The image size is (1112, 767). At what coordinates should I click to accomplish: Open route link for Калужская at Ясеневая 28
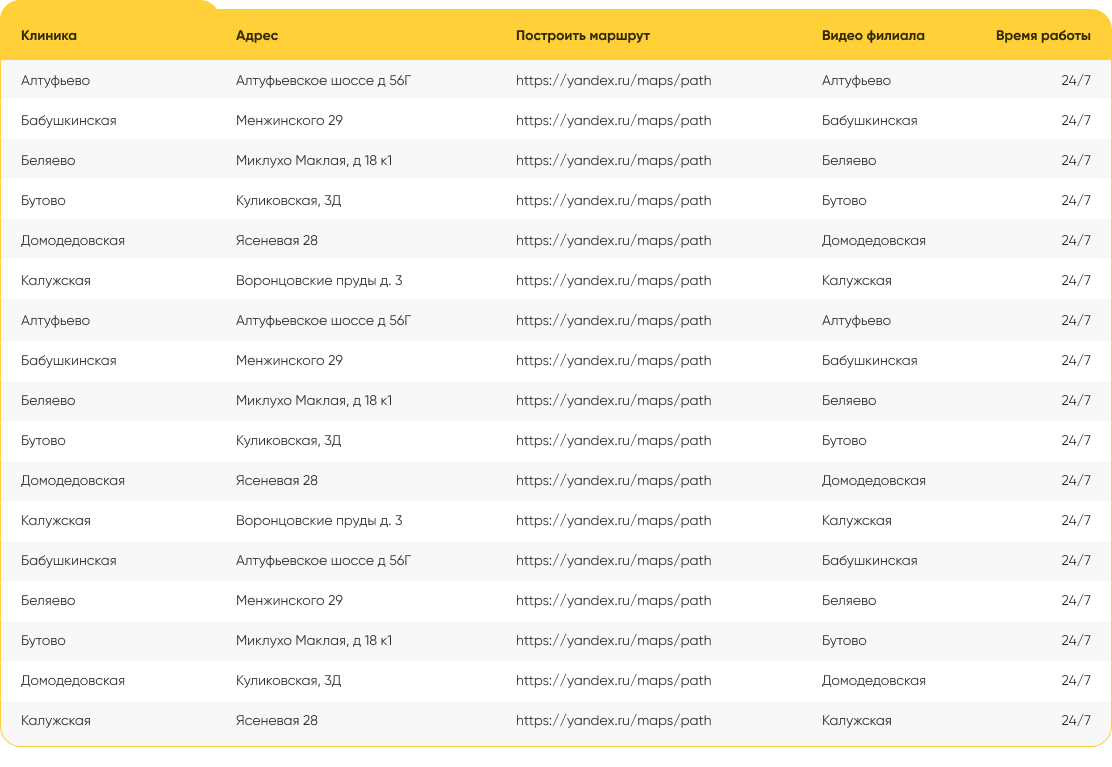[x=613, y=720]
